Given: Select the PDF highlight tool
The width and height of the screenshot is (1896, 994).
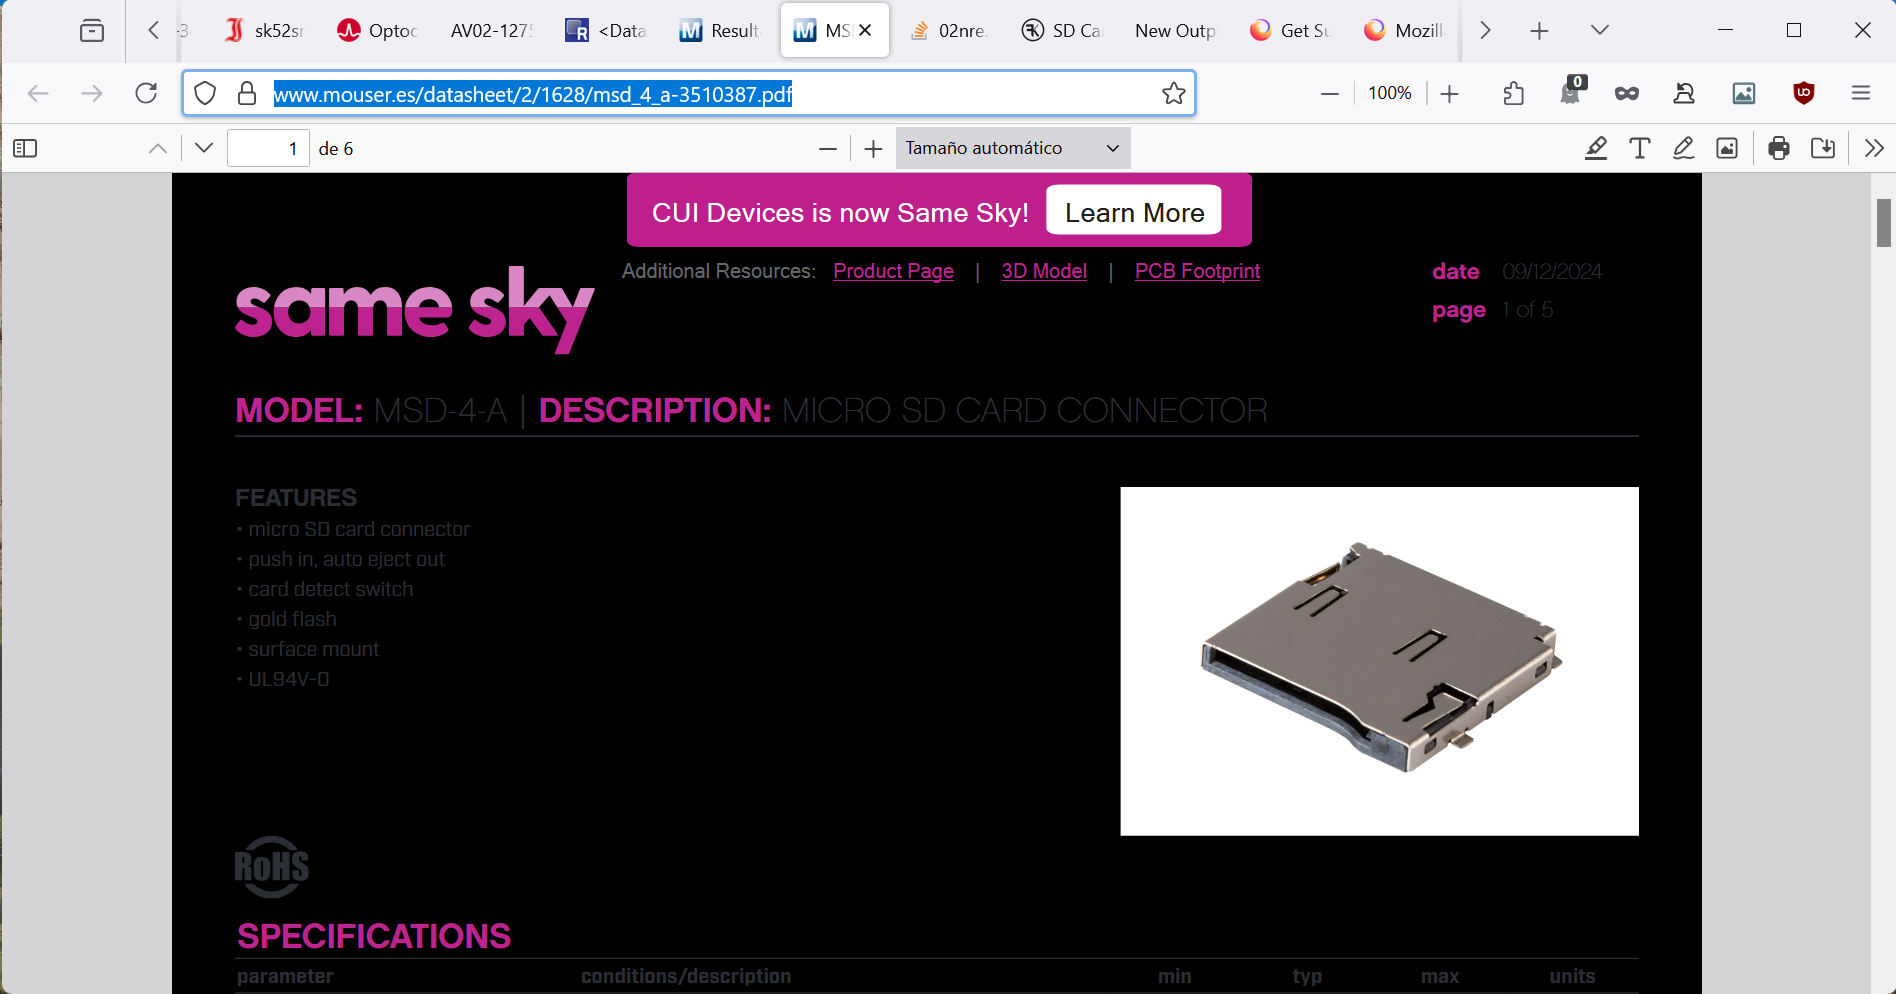Looking at the screenshot, I should tap(1596, 149).
